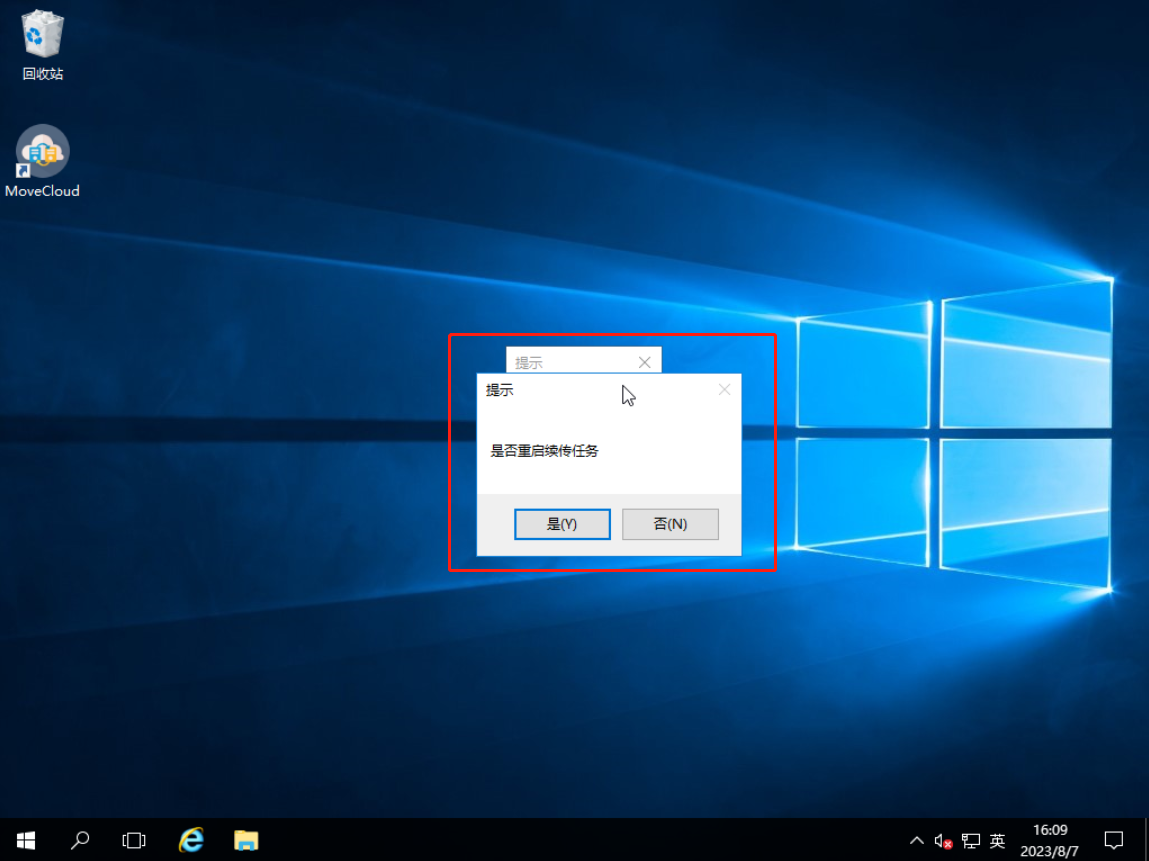The height and width of the screenshot is (861, 1149).
Task: Click the muted volume tray icon
Action: [x=943, y=841]
